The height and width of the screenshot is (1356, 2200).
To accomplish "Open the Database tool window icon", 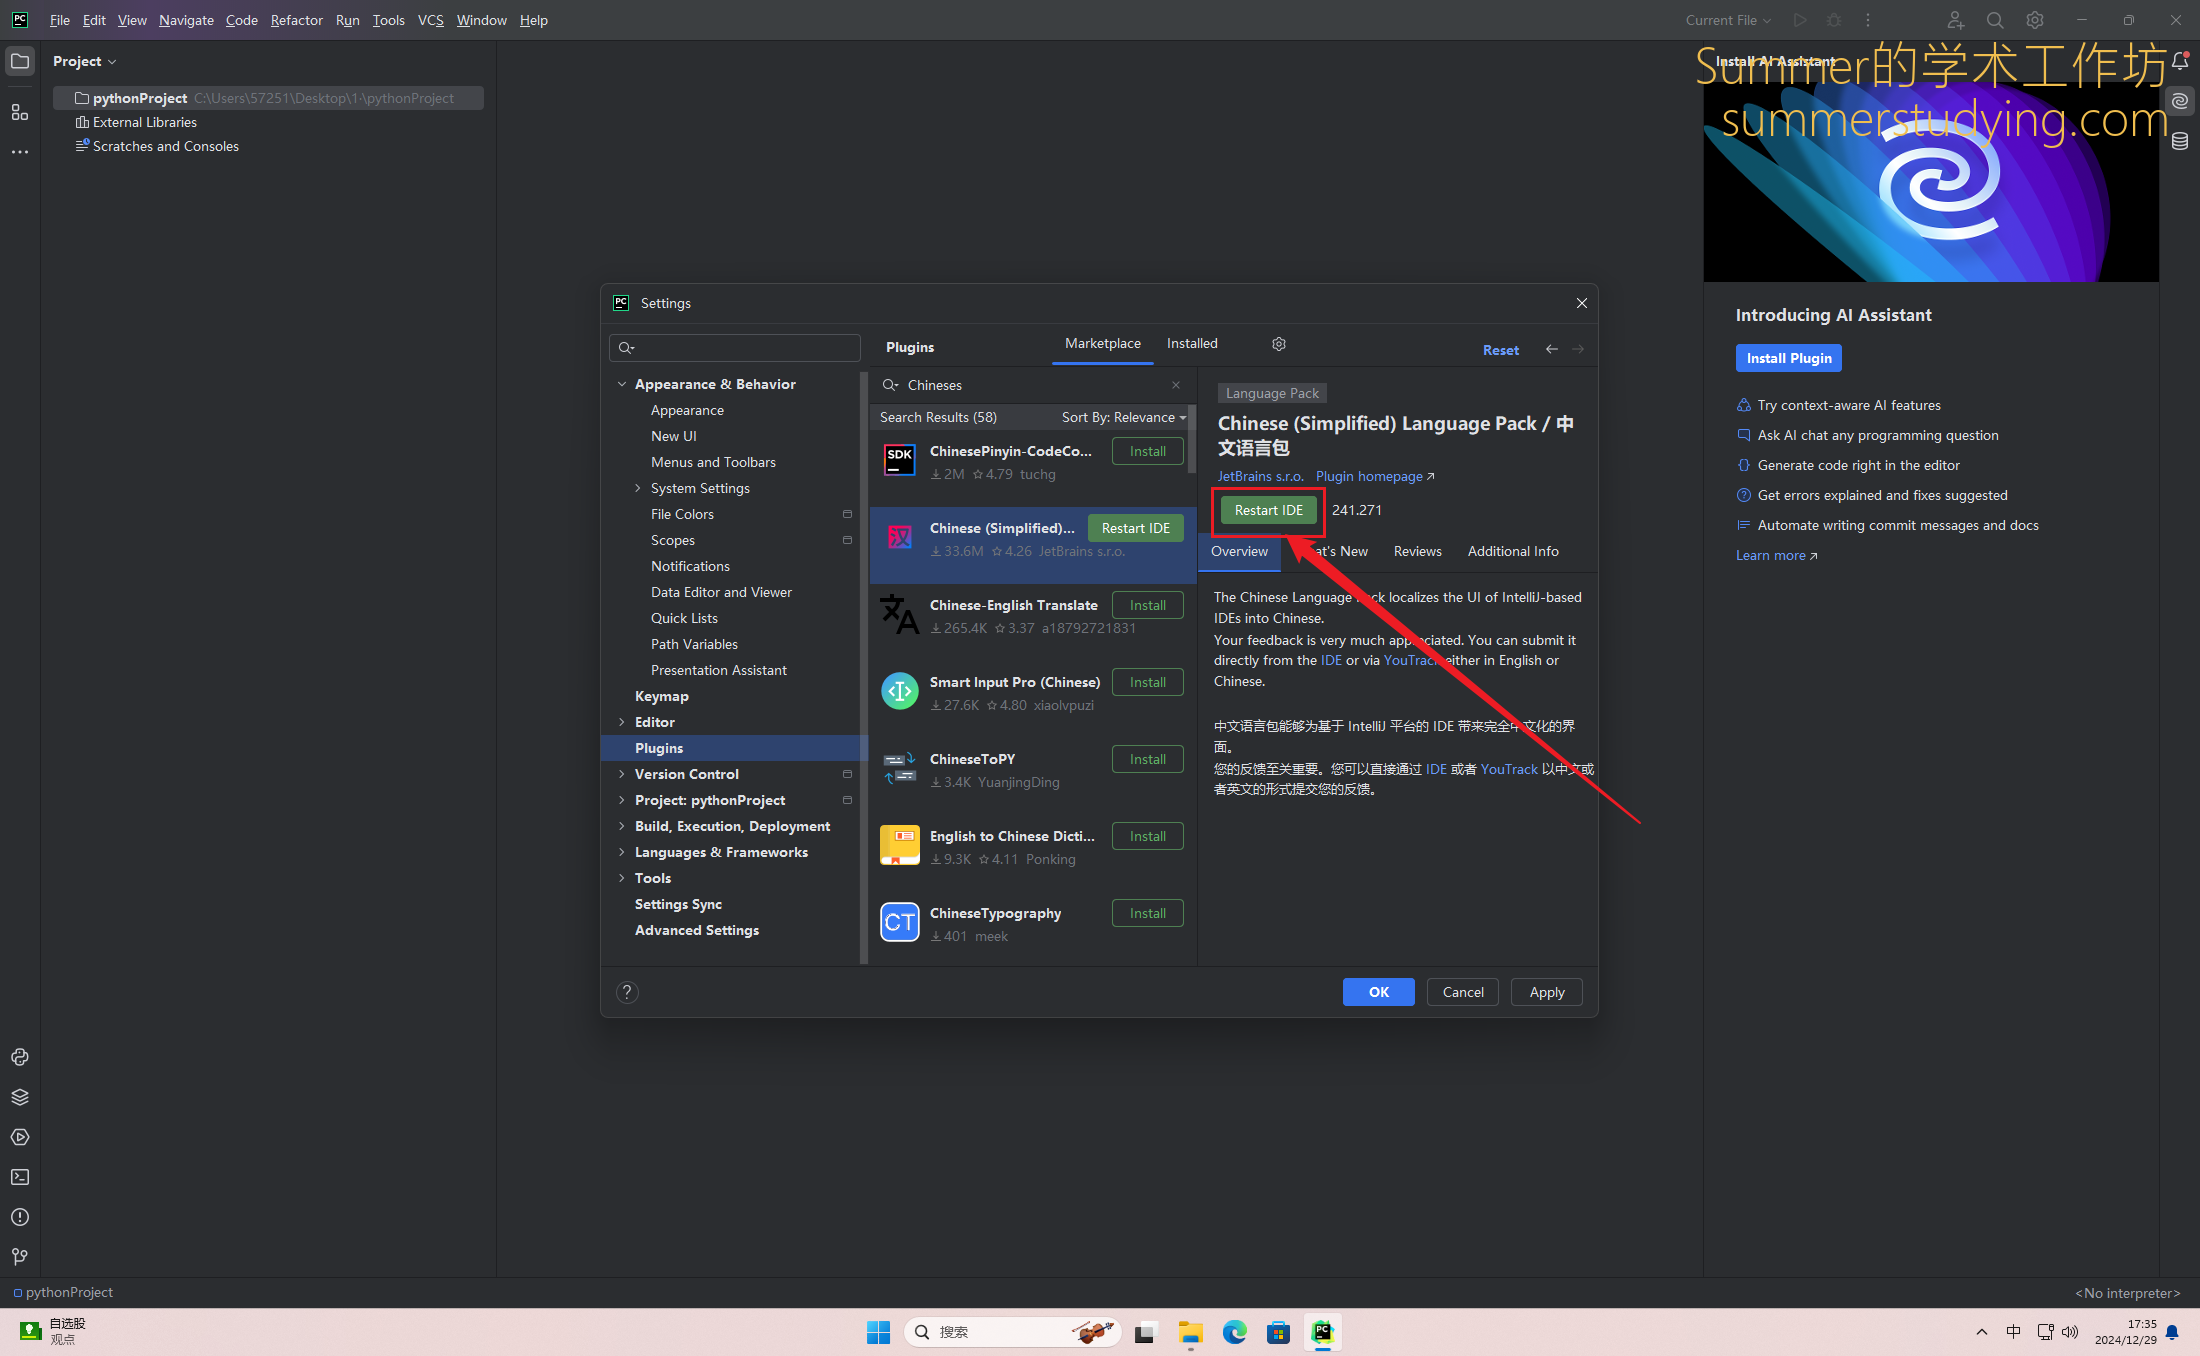I will tap(2180, 141).
